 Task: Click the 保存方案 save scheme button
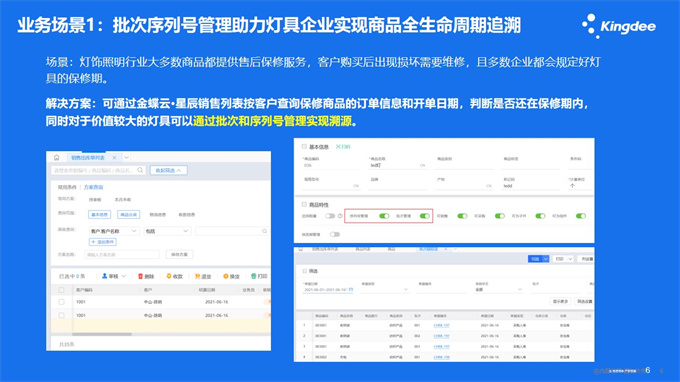(180, 255)
